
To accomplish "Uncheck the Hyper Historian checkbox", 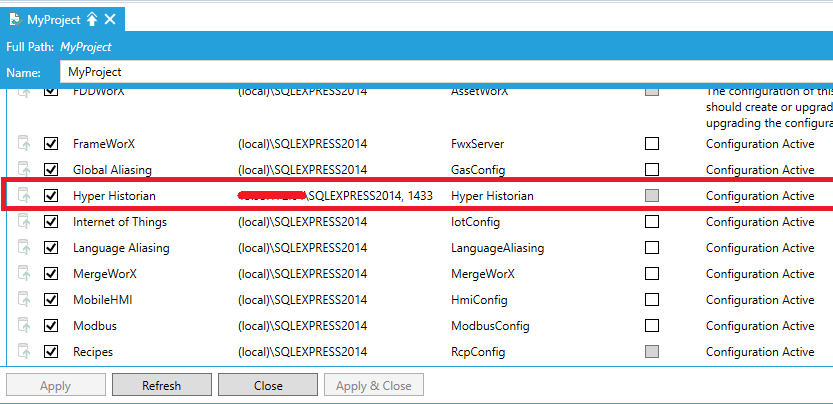I will pos(51,196).
